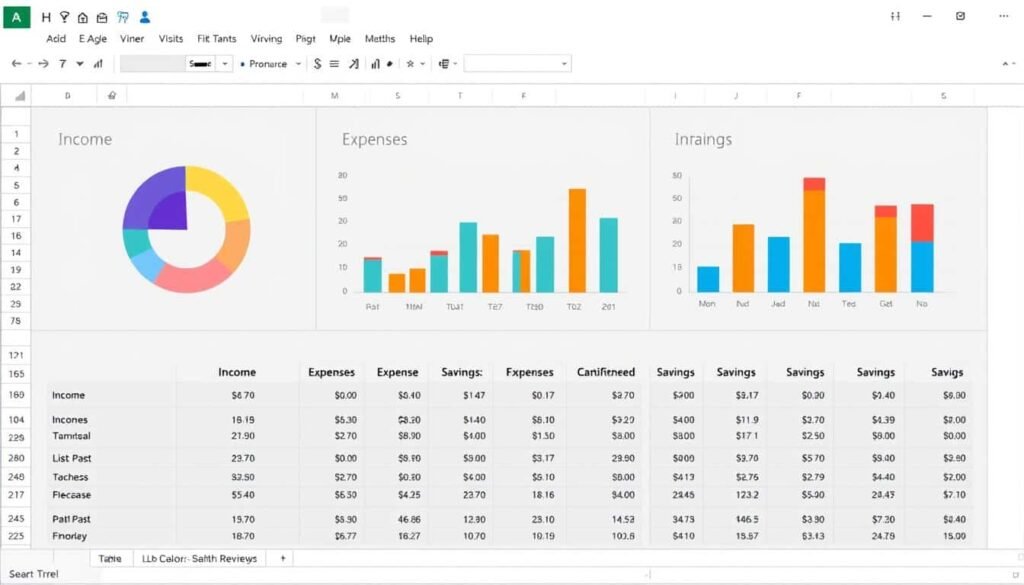Open the star favorites dropdown arrow

point(423,63)
